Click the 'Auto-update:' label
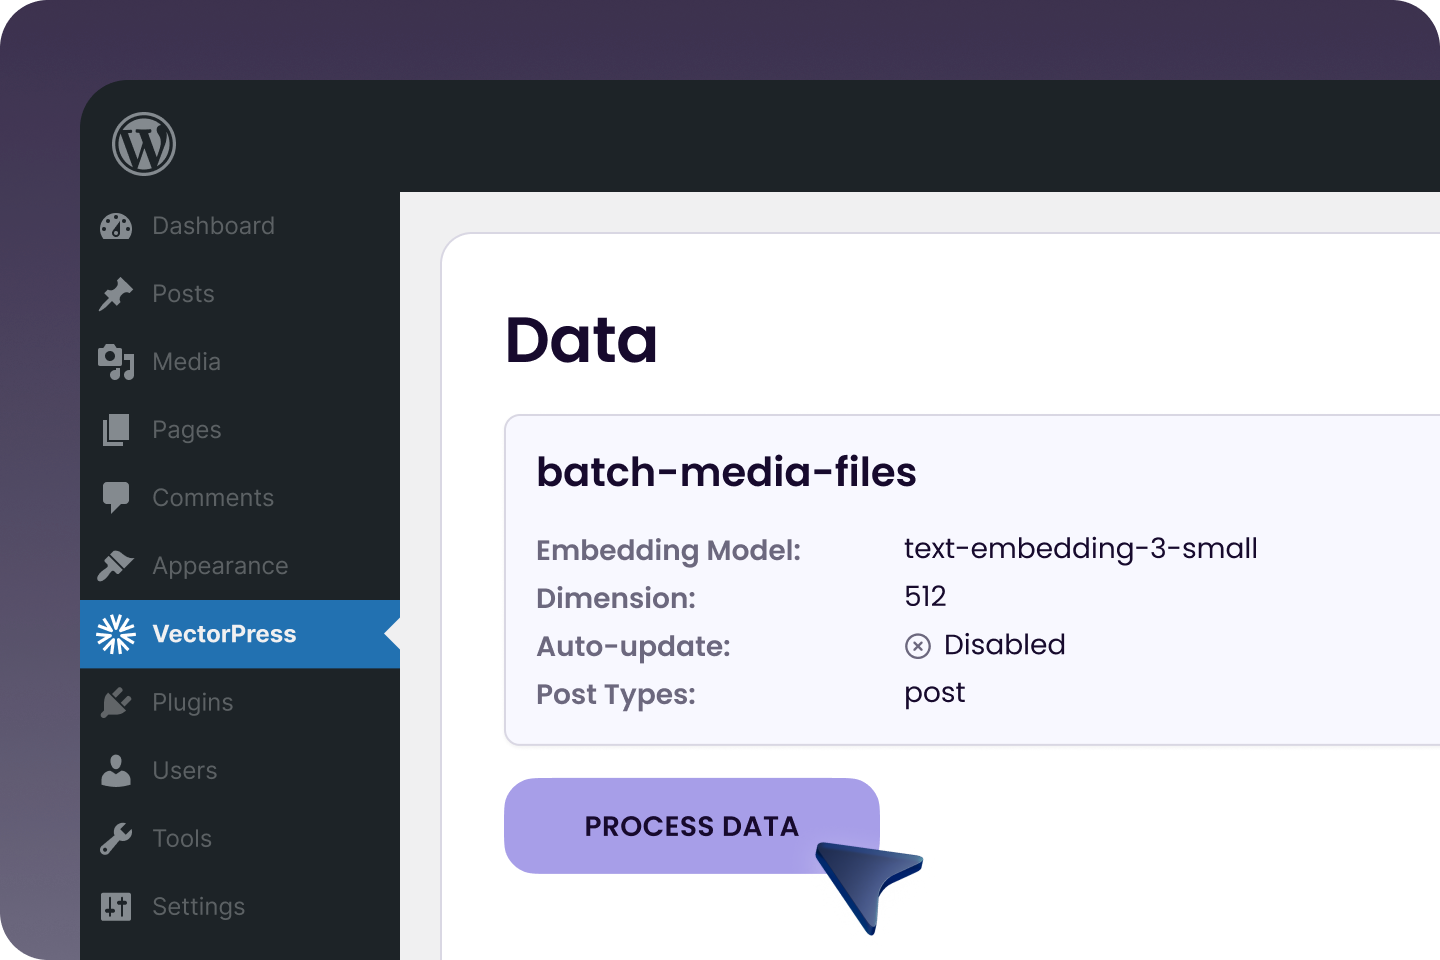This screenshot has width=1440, height=960. click(x=633, y=646)
